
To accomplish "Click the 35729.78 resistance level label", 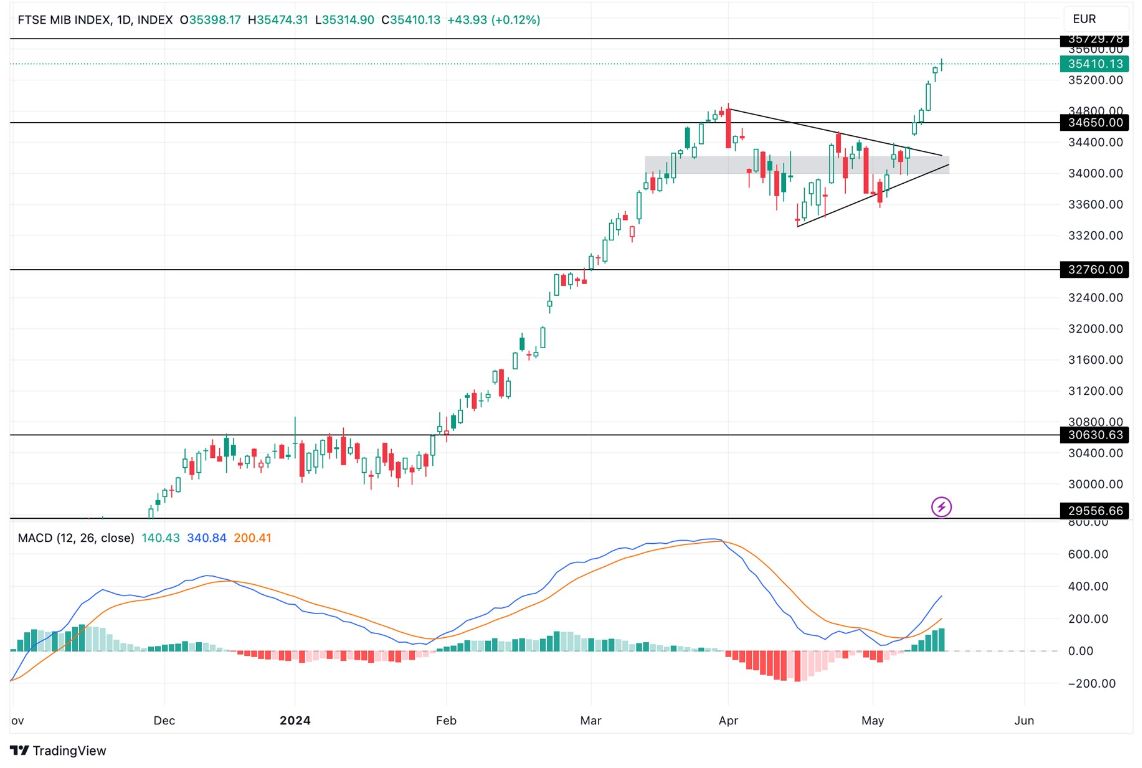I will point(1094,41).
